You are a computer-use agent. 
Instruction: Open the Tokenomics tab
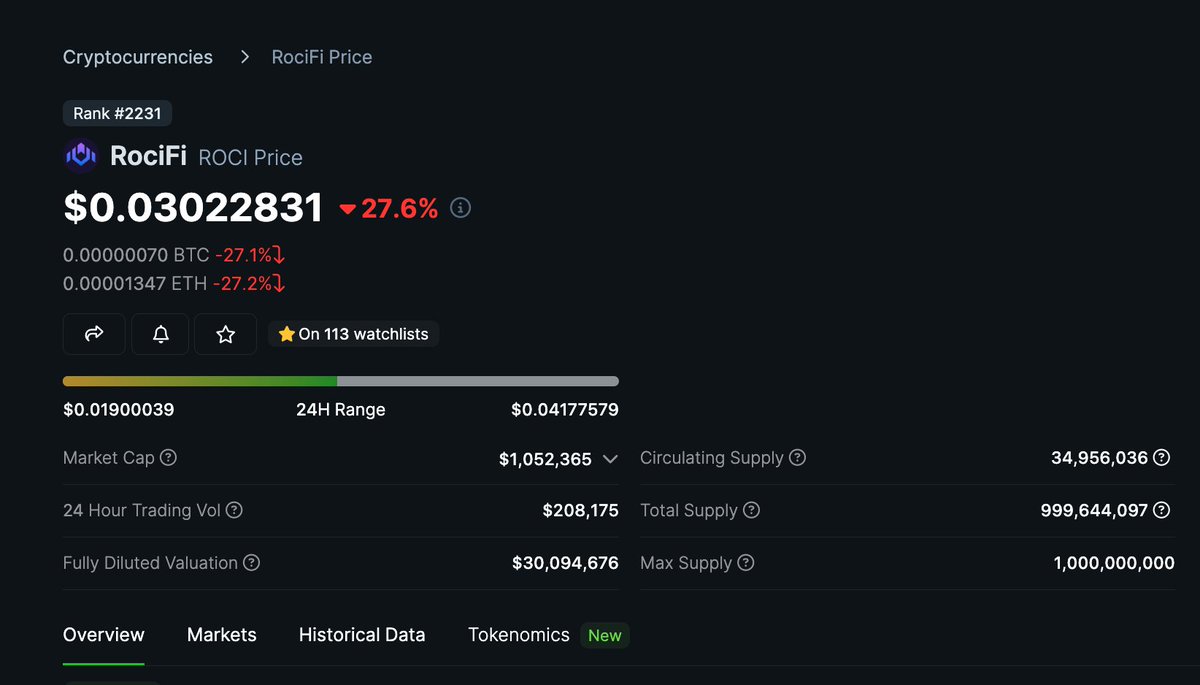pos(518,634)
